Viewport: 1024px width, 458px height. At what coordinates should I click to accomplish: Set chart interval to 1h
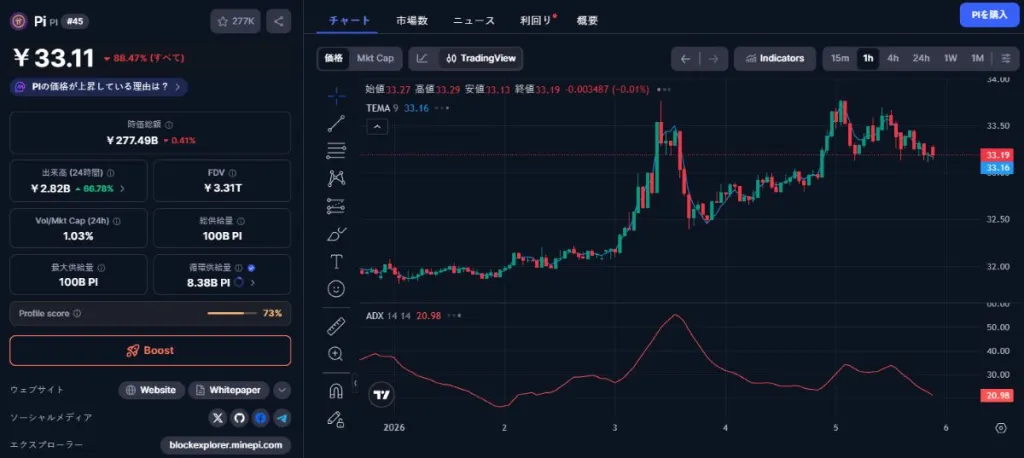pos(868,58)
